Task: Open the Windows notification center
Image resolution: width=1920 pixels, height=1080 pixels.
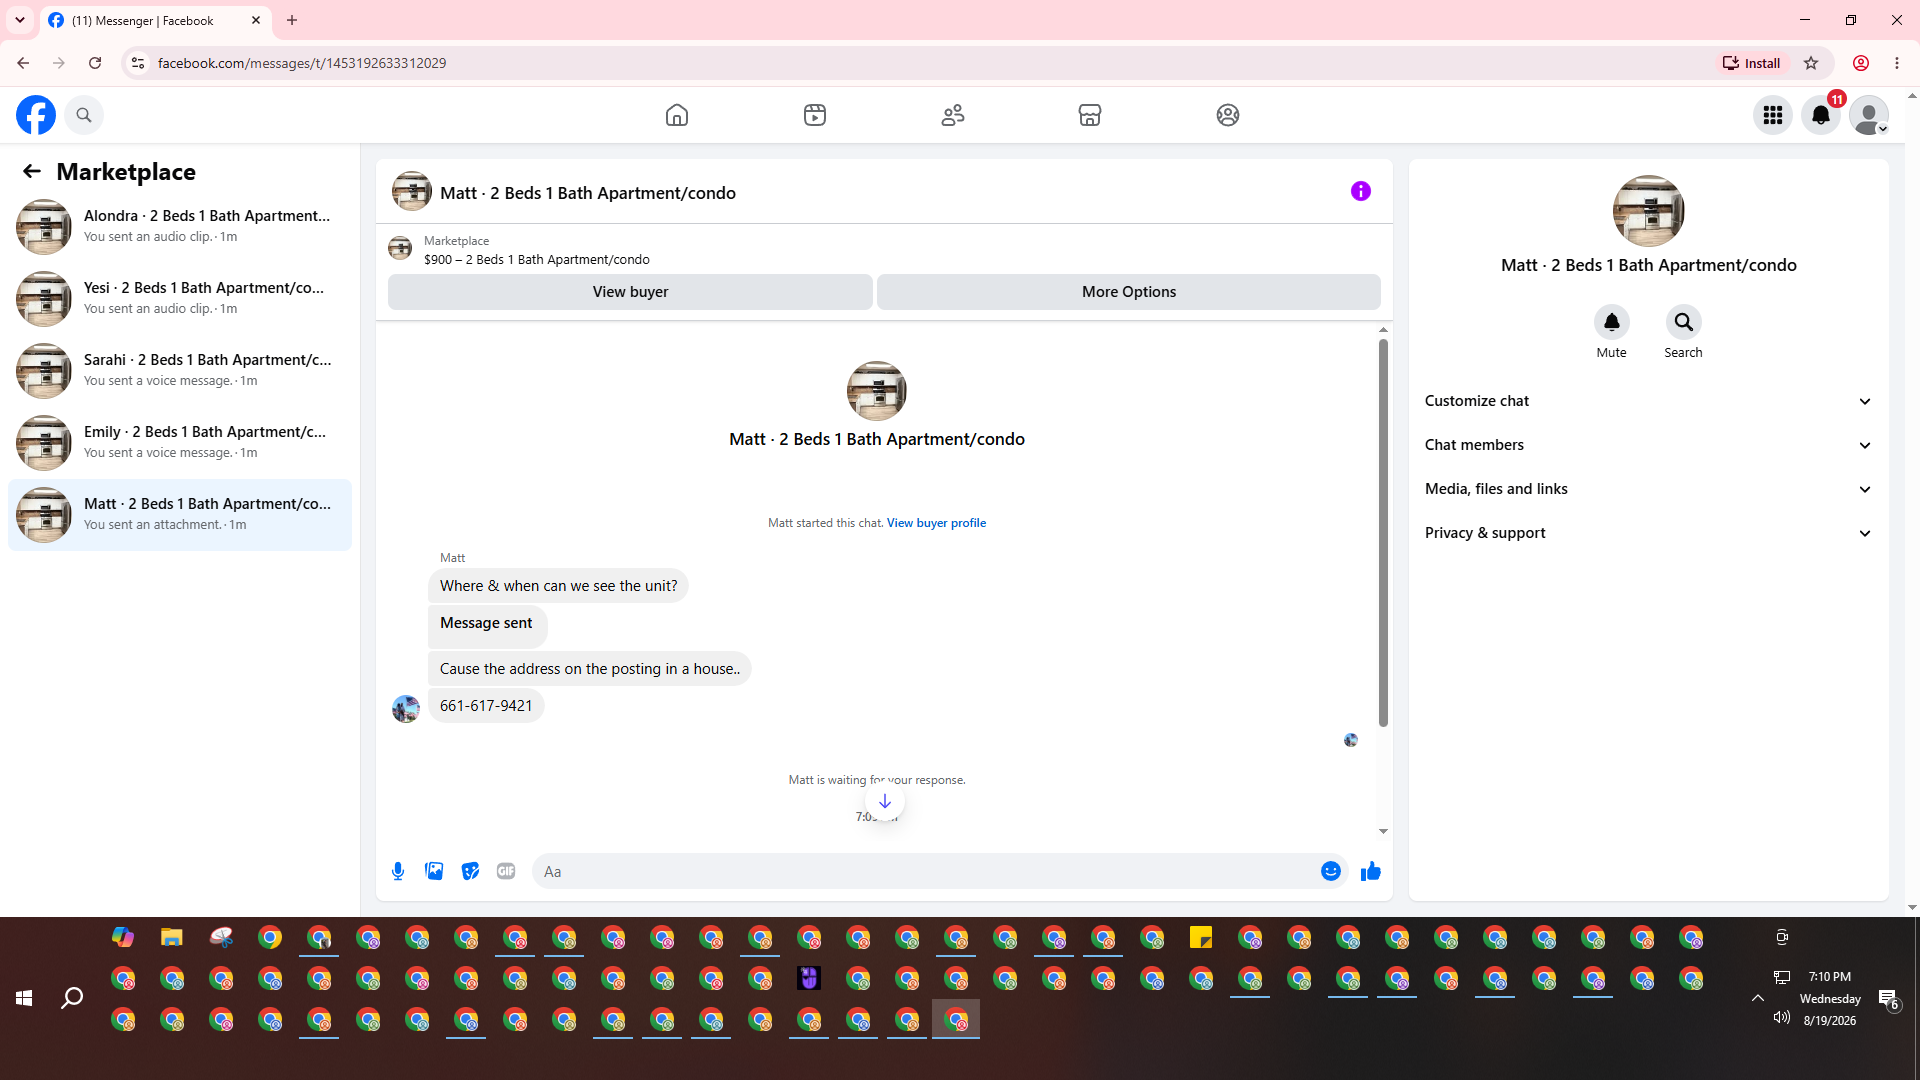Action: pos(1888,998)
